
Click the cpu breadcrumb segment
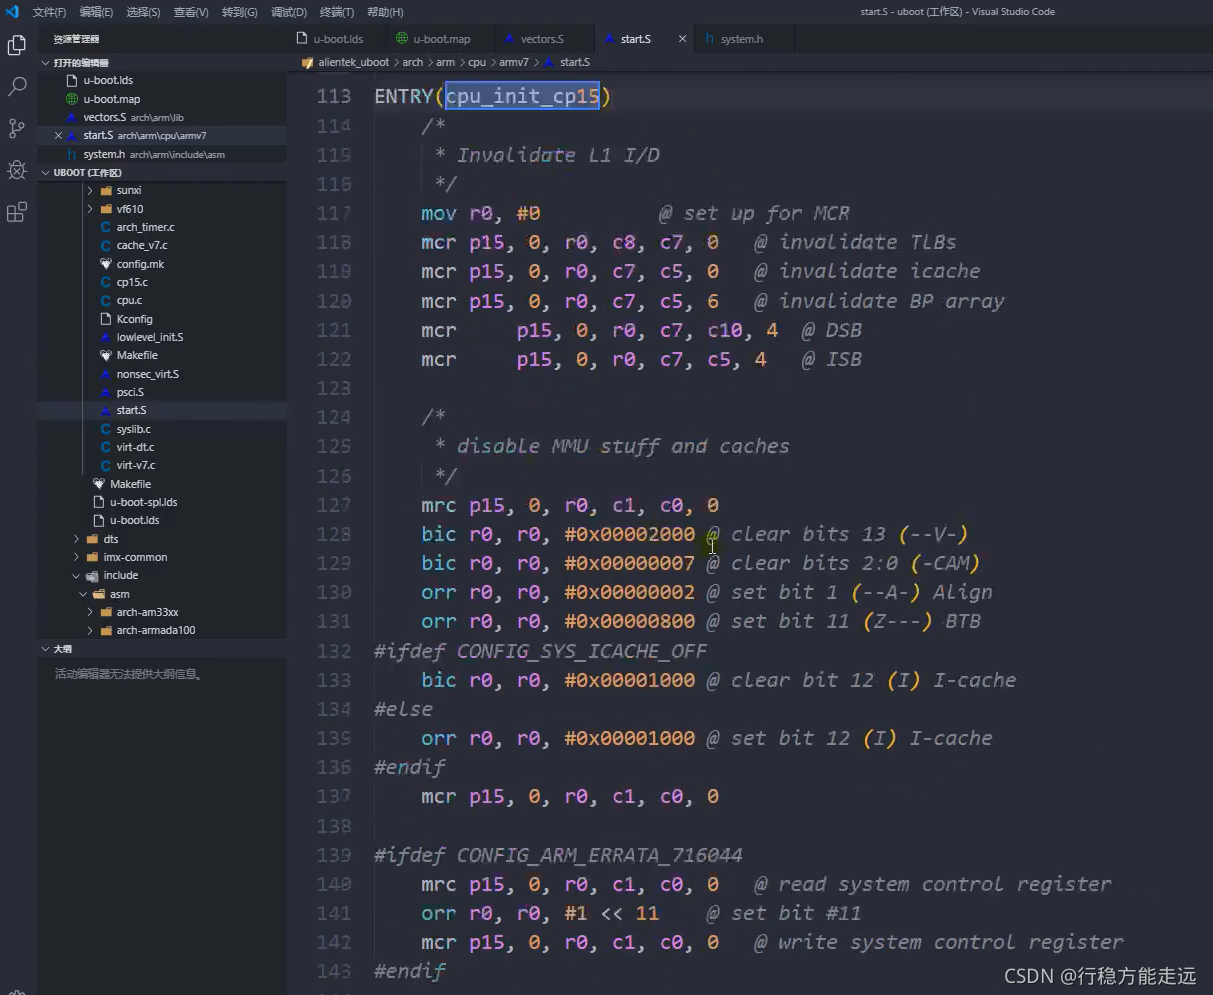pyautogui.click(x=477, y=62)
